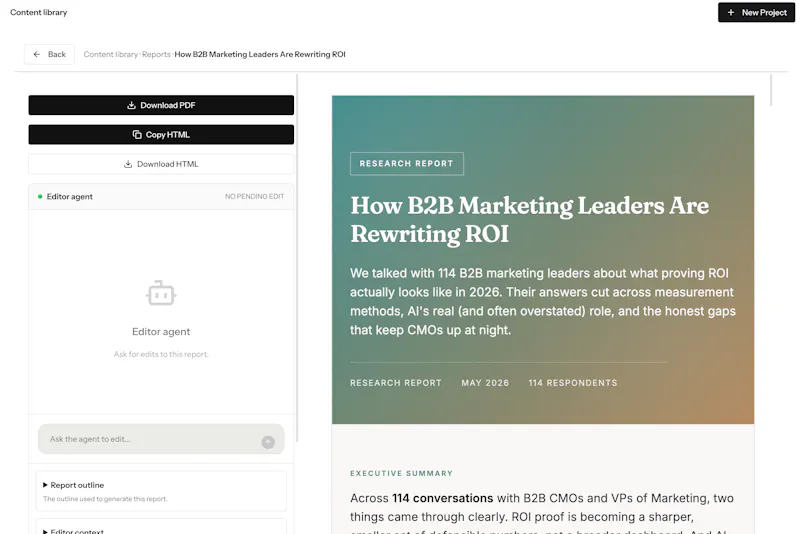Click the Editor agent header label

click(x=70, y=196)
